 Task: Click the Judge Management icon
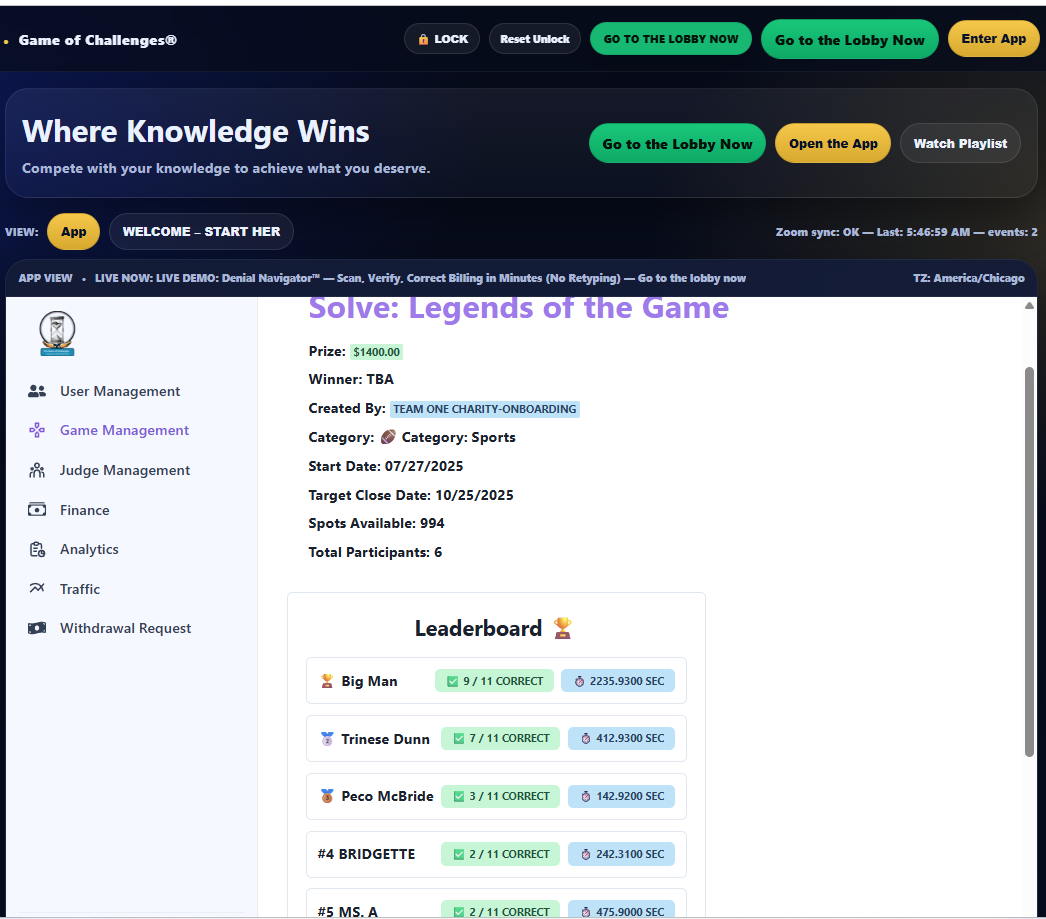point(37,470)
